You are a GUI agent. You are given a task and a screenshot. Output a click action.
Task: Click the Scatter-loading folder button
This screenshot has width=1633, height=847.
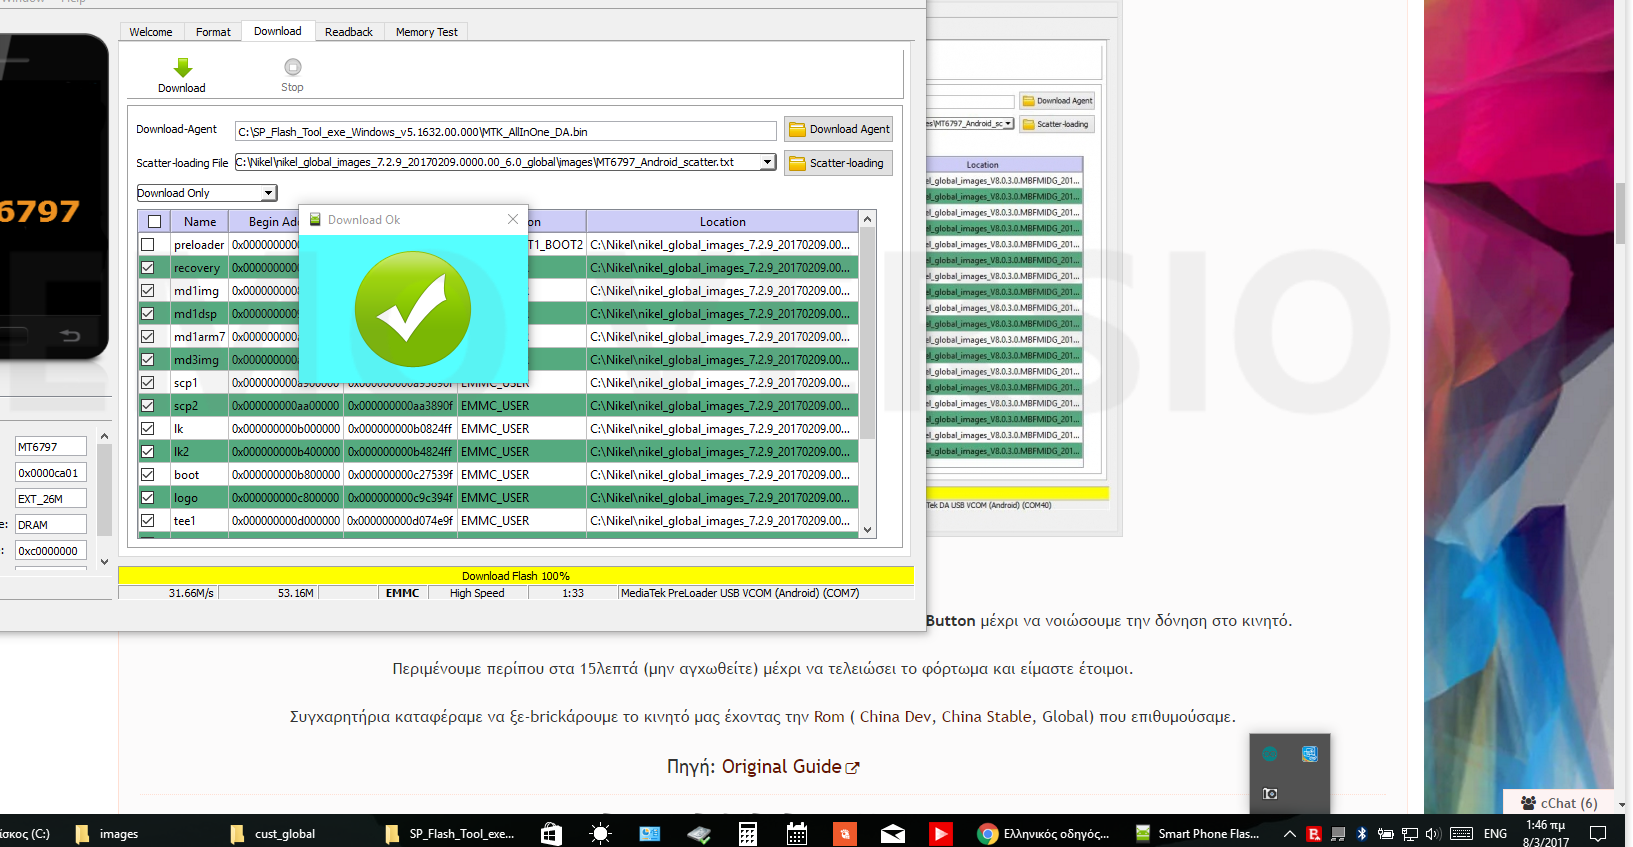click(x=838, y=163)
